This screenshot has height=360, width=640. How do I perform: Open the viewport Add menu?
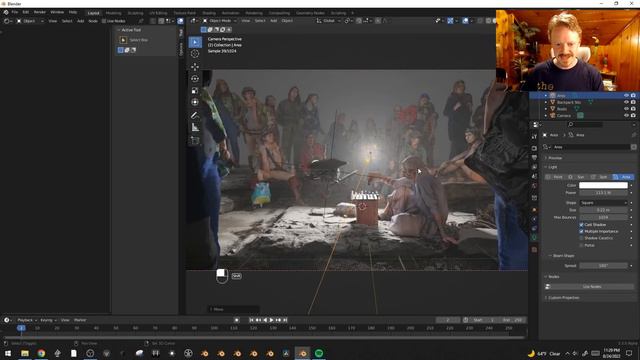coord(273,20)
